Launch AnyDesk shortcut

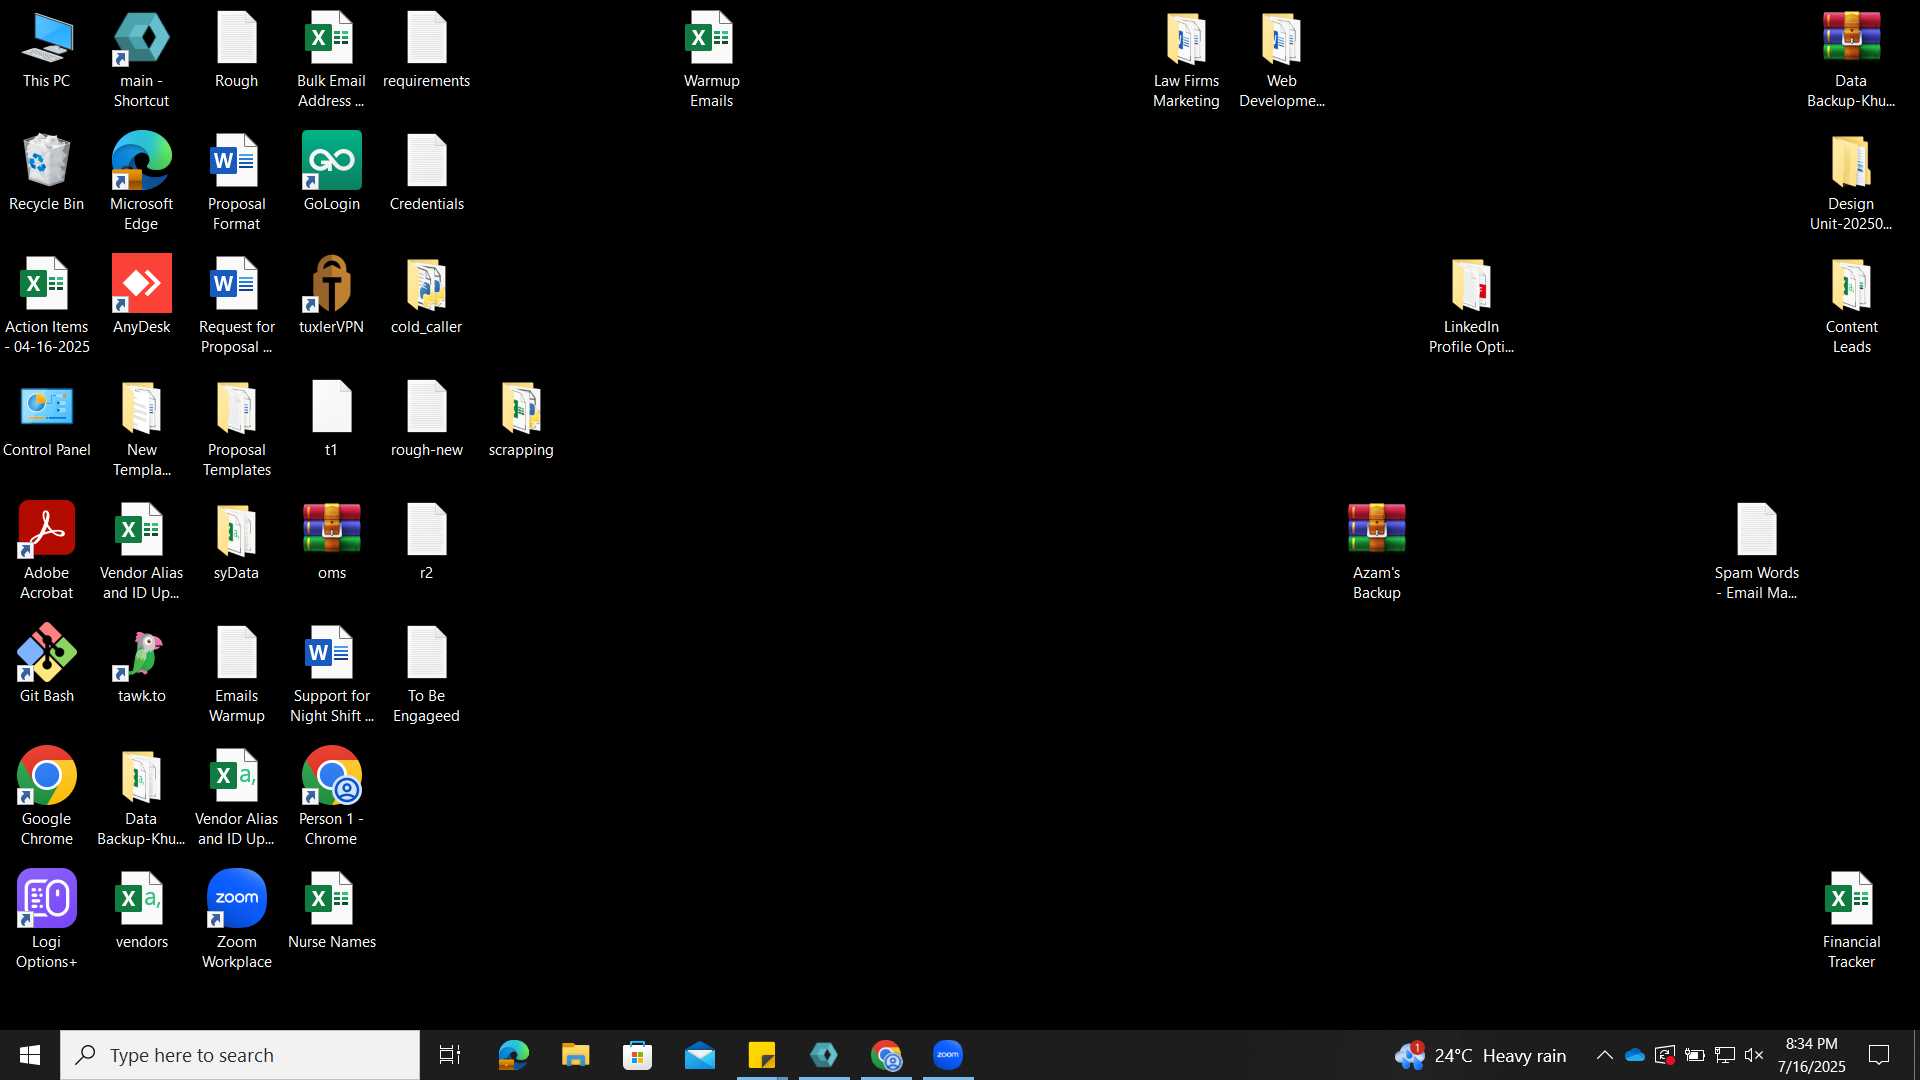pos(141,296)
